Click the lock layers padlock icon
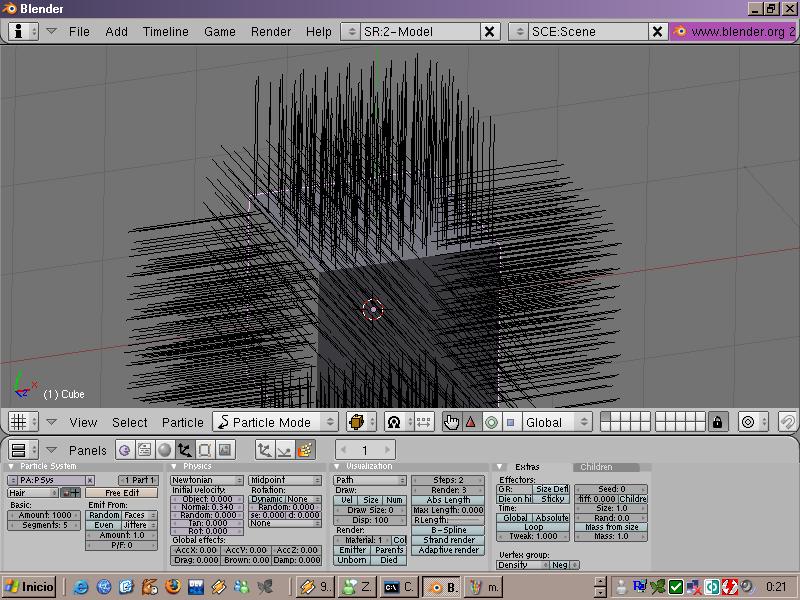 coord(717,422)
